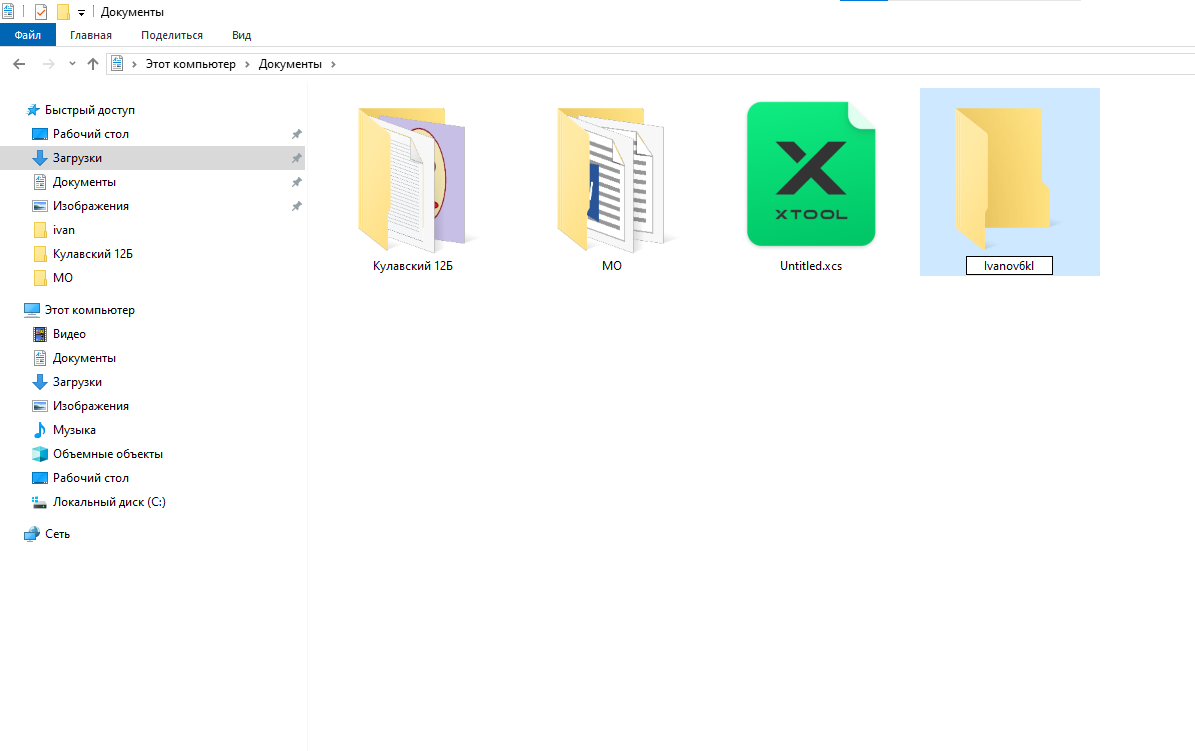The image size is (1195, 751).
Task: Switch to the Вид ribbon tab
Action: (242, 35)
